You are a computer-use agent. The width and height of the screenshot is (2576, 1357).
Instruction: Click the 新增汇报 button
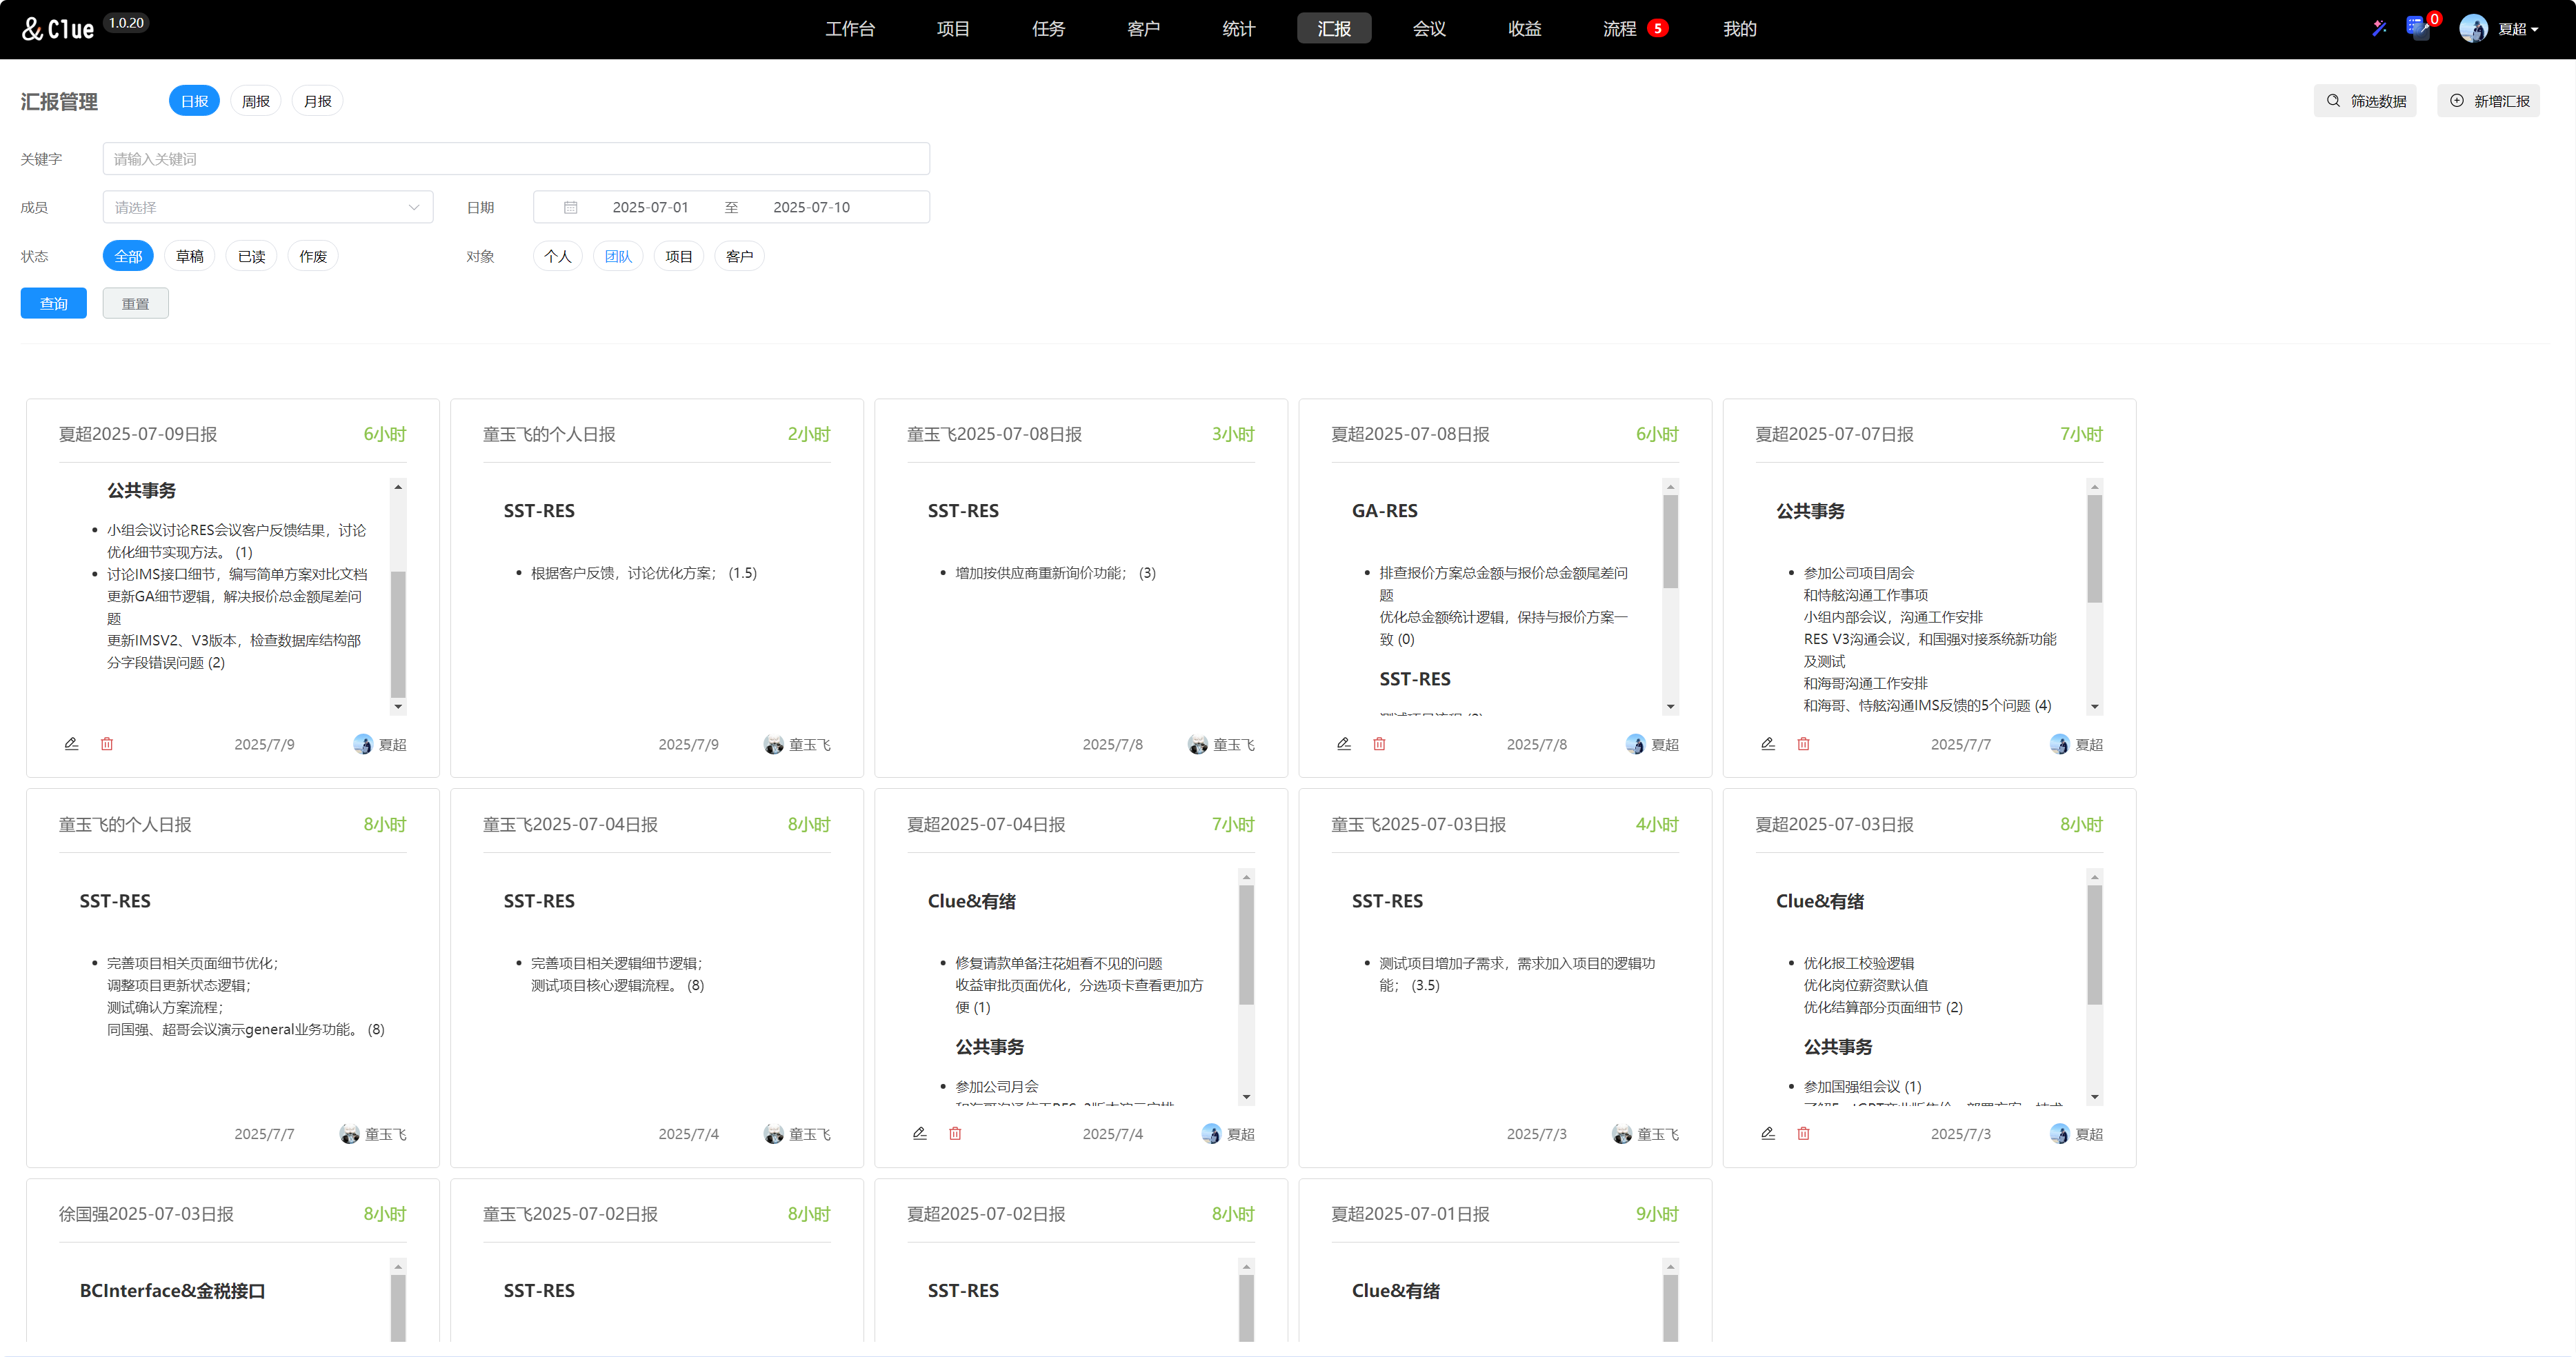click(x=2488, y=101)
